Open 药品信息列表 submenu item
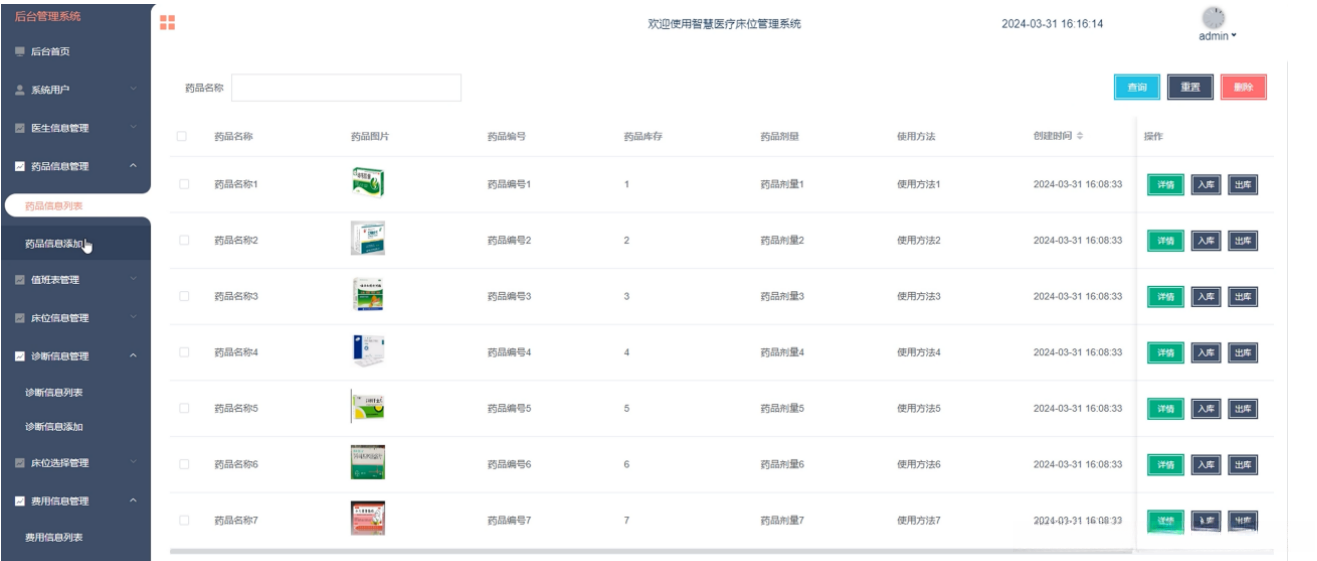This screenshot has width=1317, height=561. (x=76, y=206)
